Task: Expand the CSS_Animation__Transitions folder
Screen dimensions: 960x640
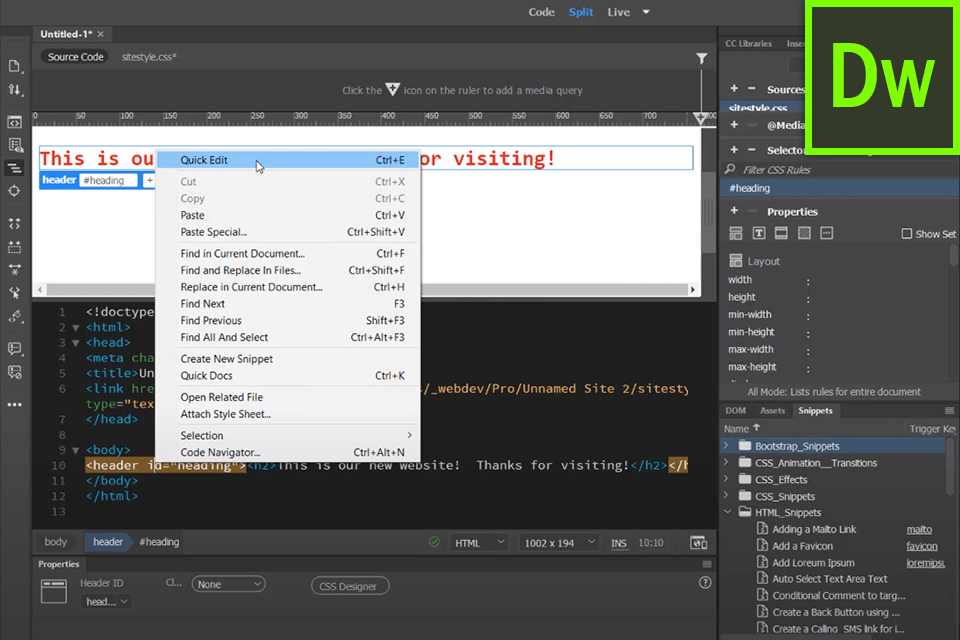Action: coord(727,462)
